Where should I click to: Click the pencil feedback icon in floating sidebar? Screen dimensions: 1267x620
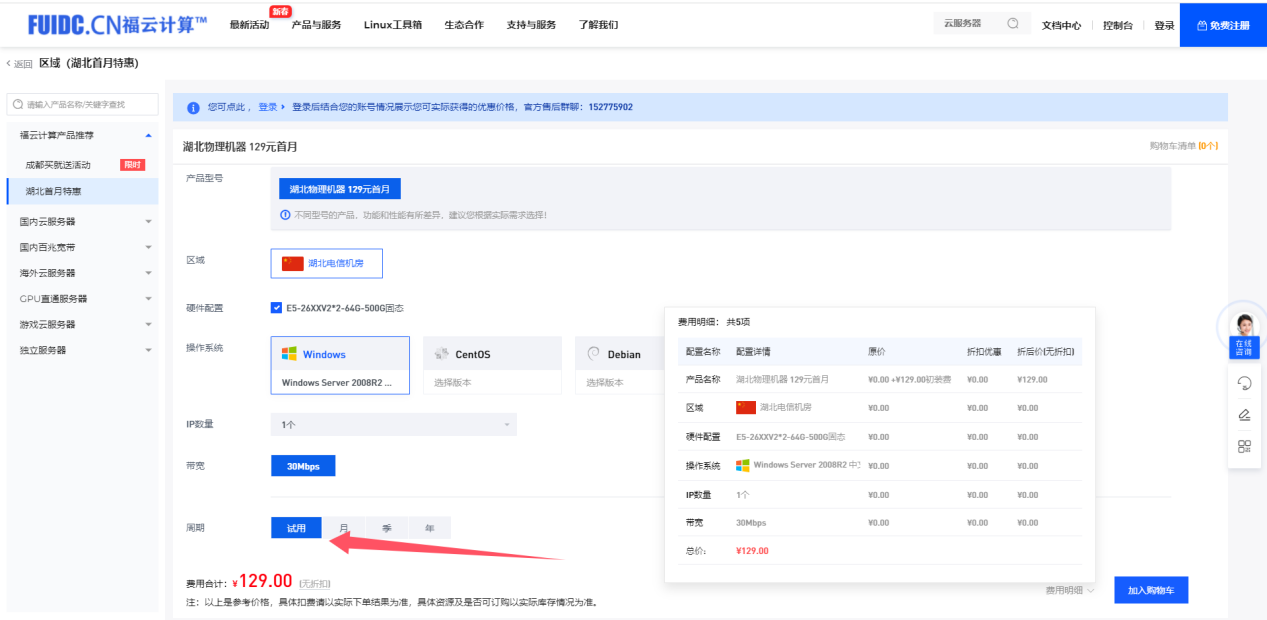click(x=1244, y=415)
